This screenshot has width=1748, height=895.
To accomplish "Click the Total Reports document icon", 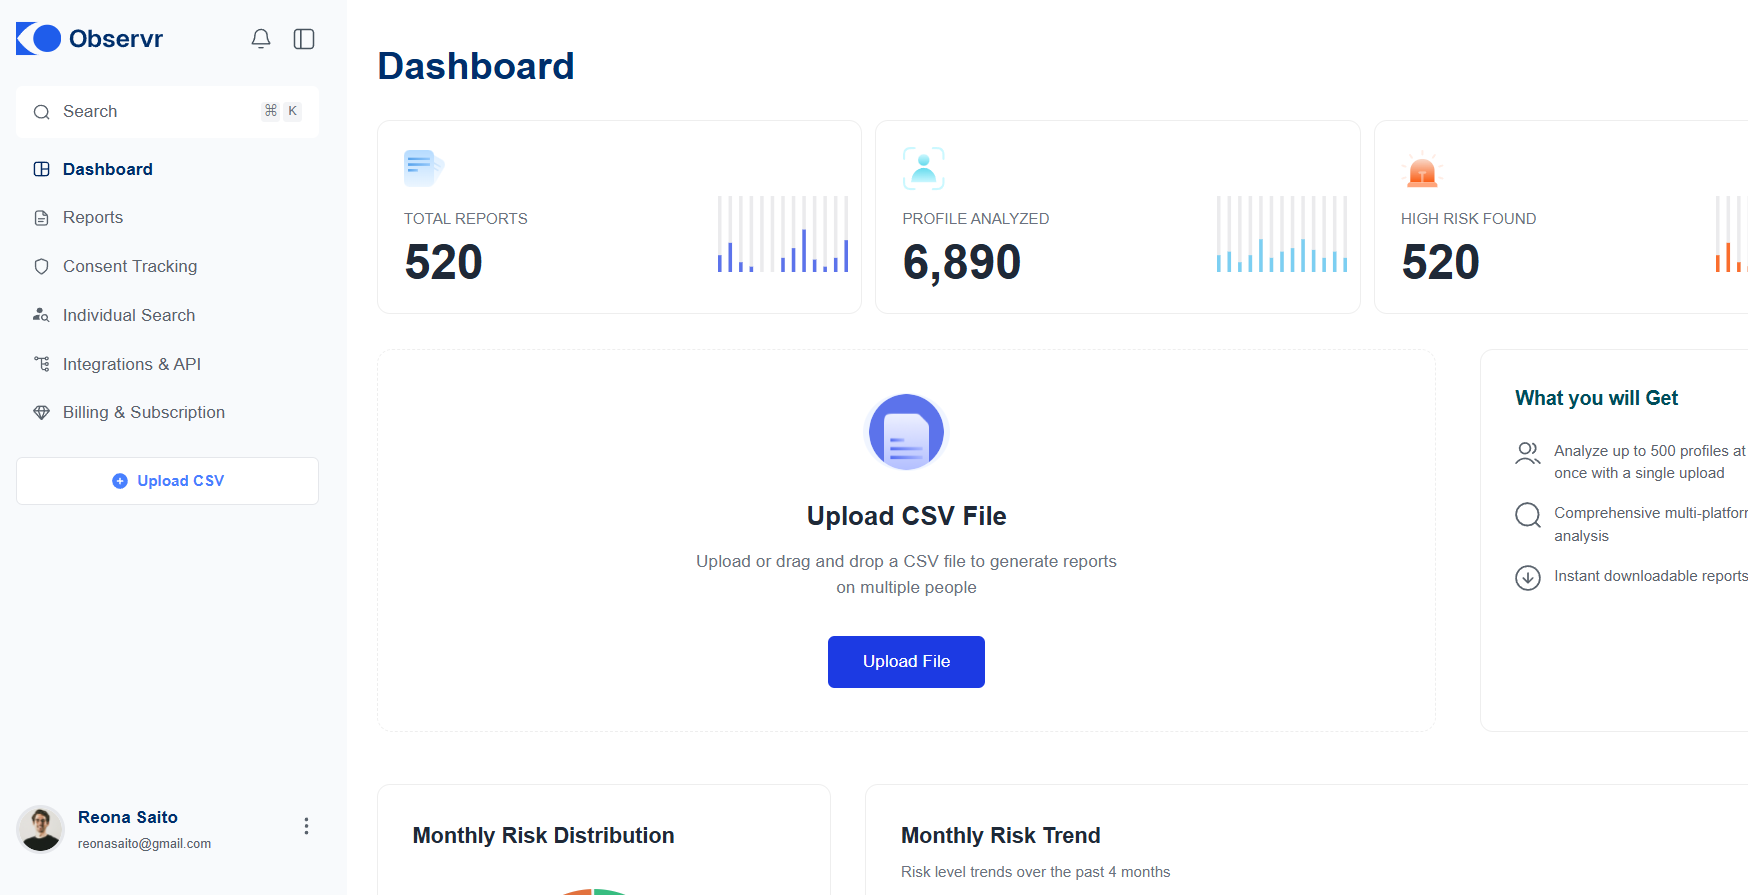I will point(423,168).
